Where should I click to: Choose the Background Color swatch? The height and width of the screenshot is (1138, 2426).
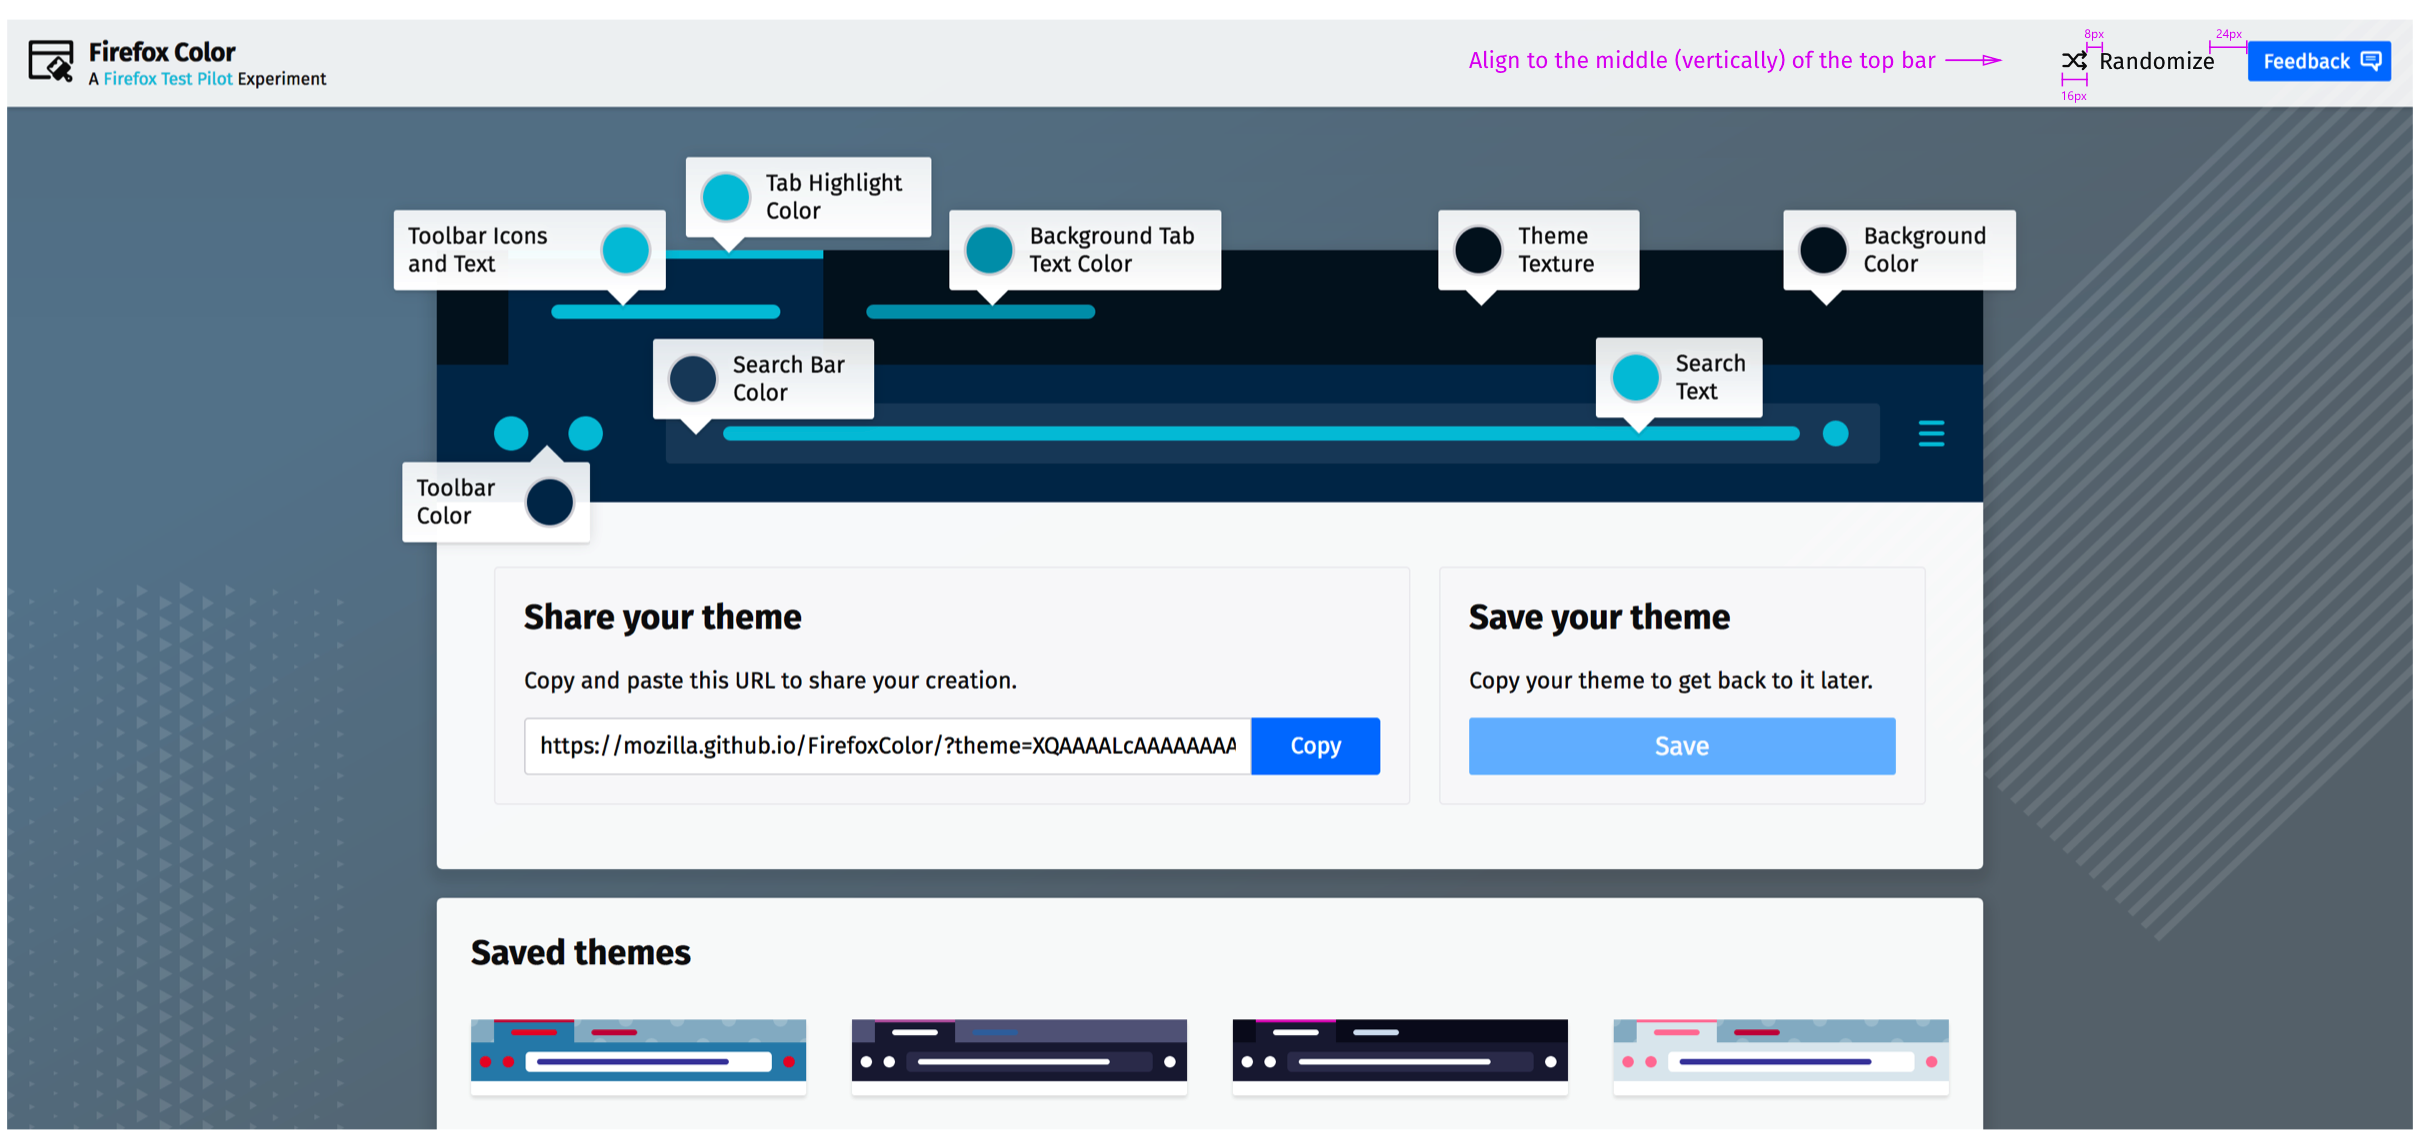click(1823, 250)
